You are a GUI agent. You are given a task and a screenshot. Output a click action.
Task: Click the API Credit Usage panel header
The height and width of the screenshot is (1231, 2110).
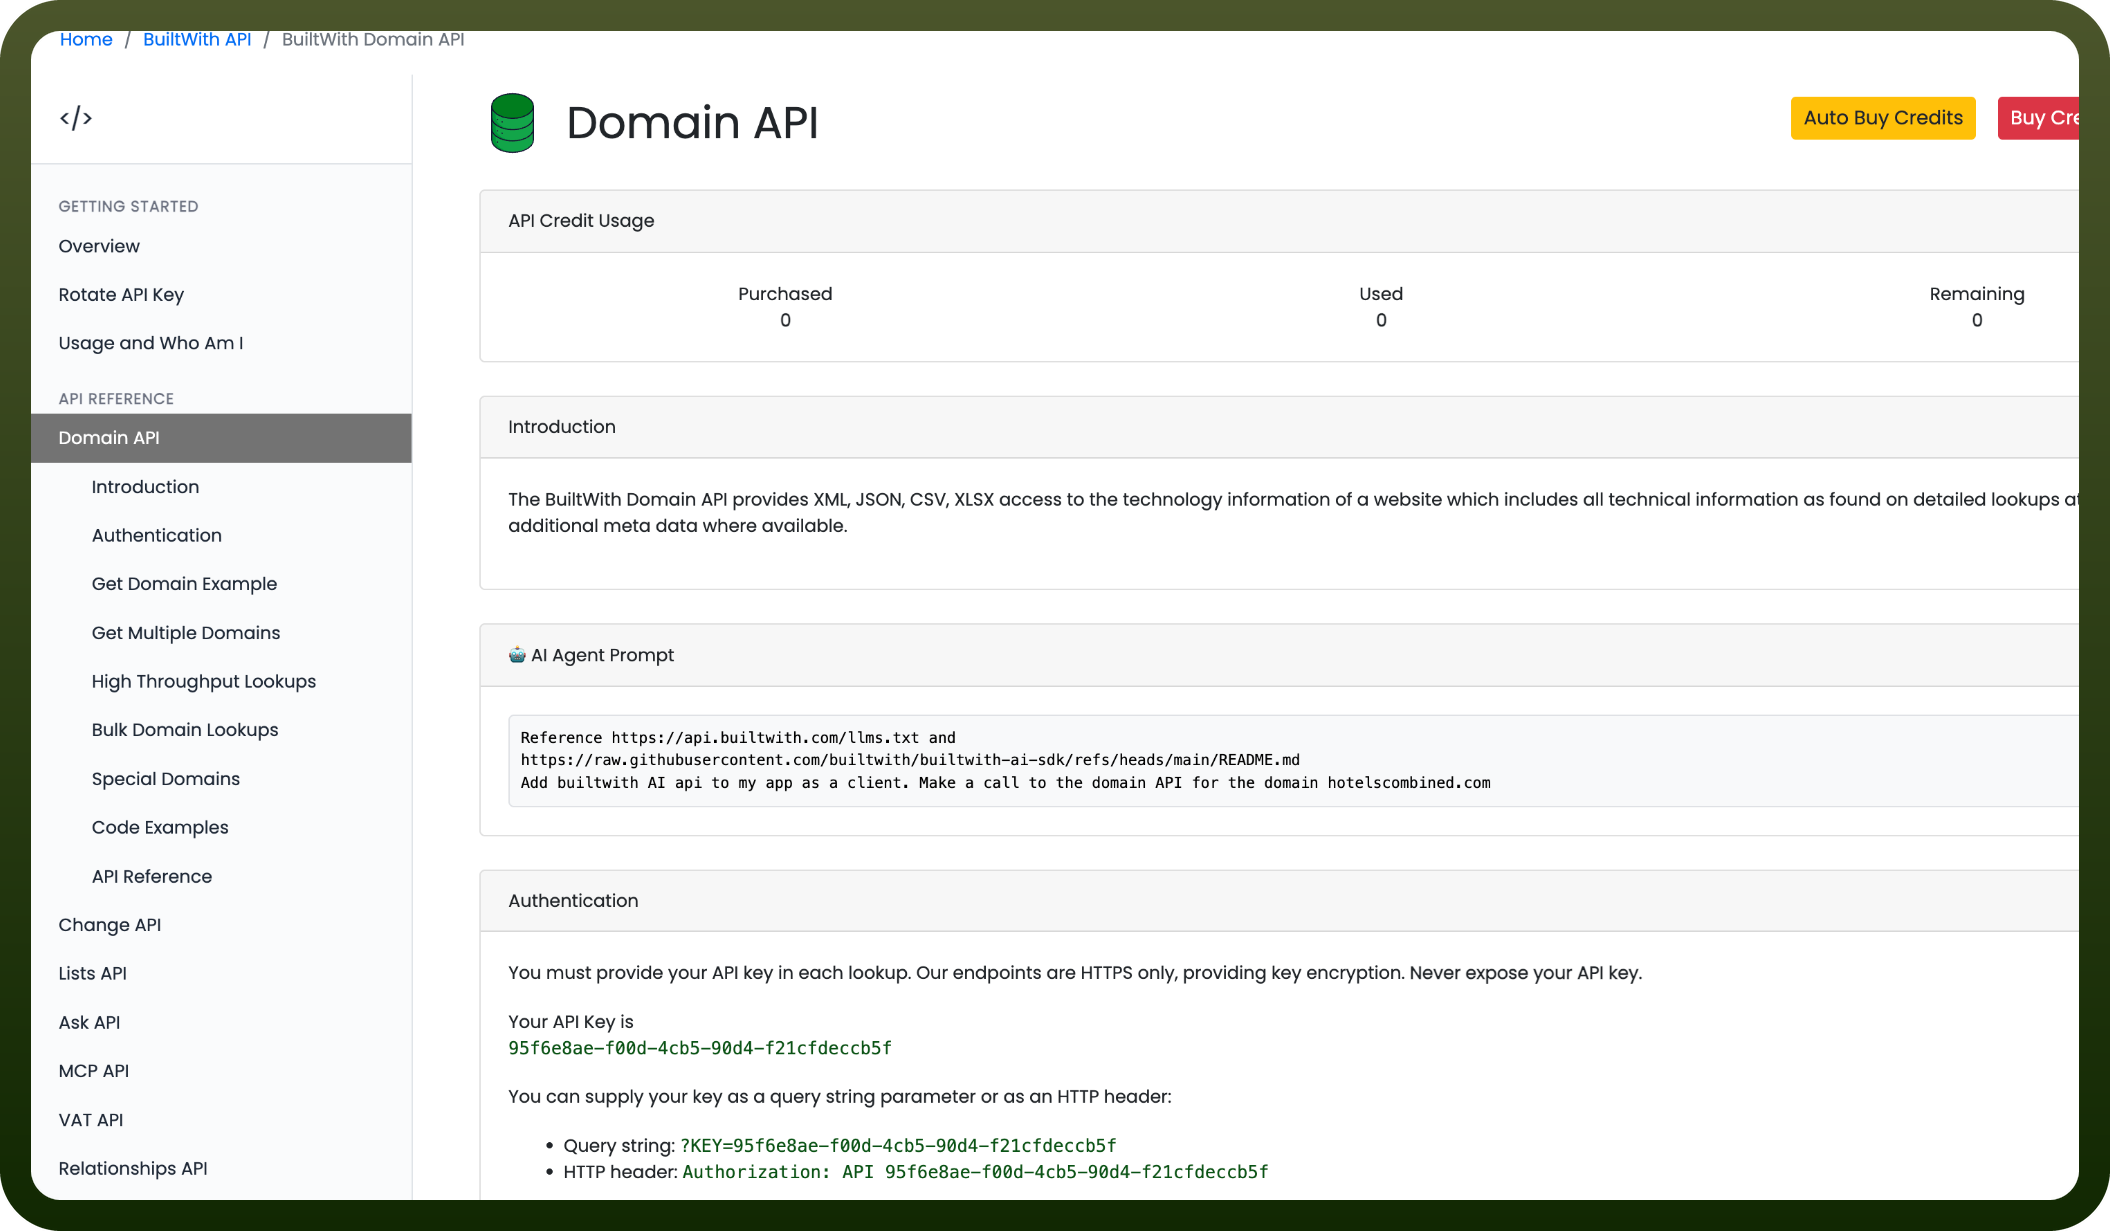point(1279,221)
